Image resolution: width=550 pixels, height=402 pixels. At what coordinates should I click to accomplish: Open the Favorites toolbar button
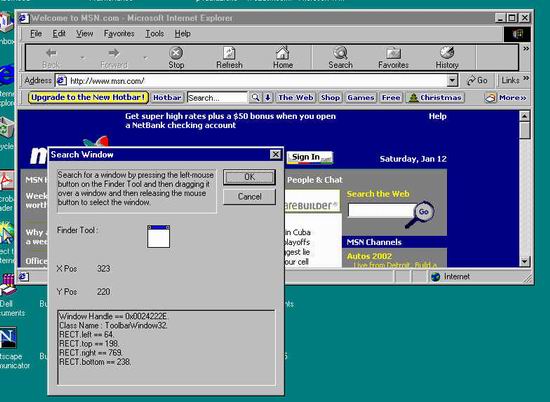pyautogui.click(x=393, y=58)
